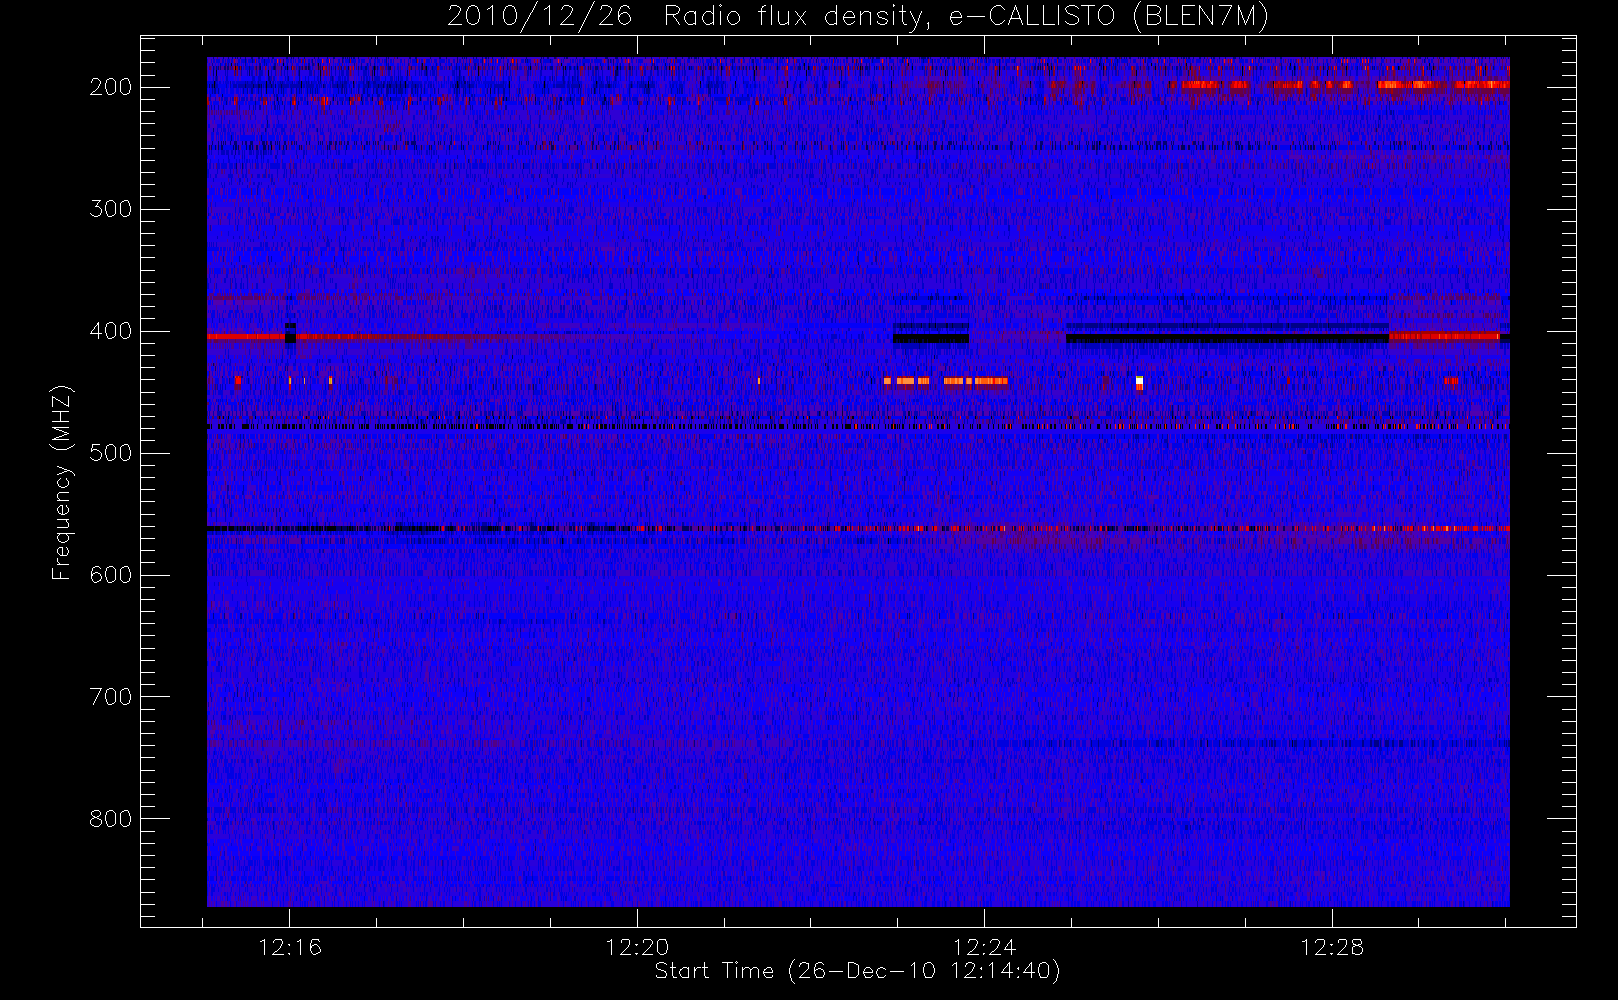Click the 700 frequency tick label
The height and width of the screenshot is (1000, 1618).
pyautogui.click(x=111, y=697)
